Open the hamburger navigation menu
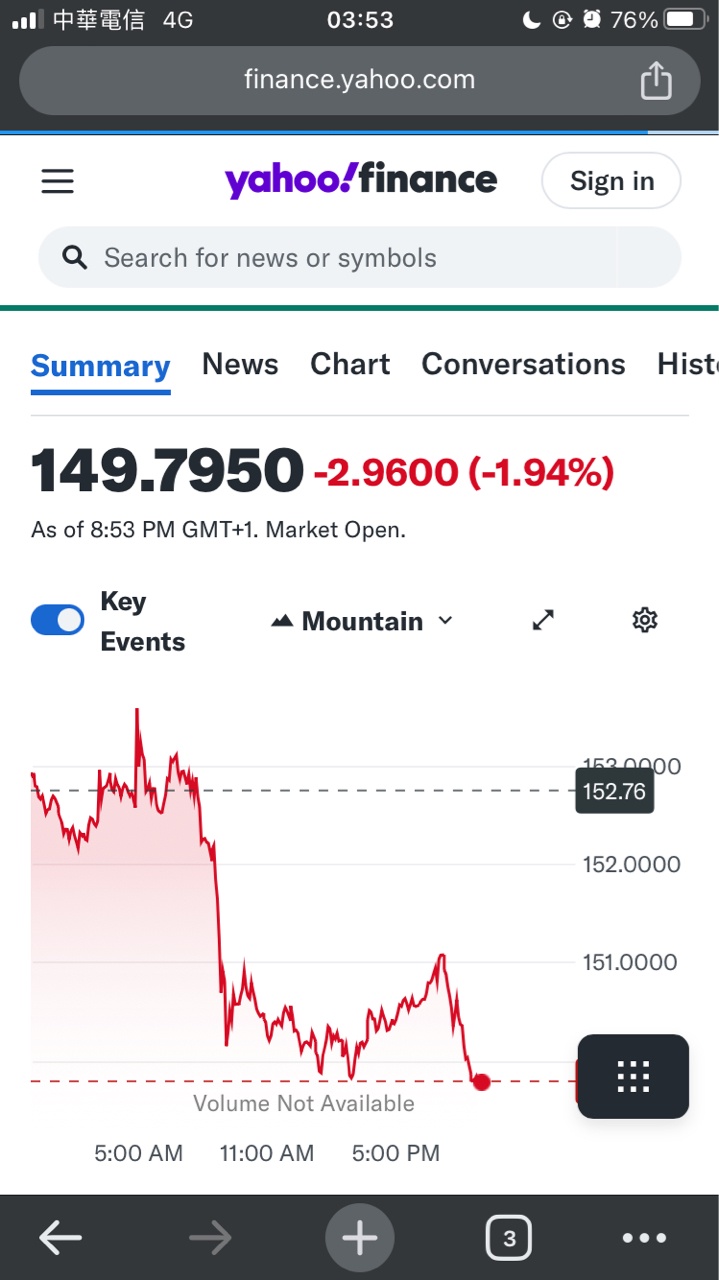This screenshot has width=719, height=1280. coord(57,181)
